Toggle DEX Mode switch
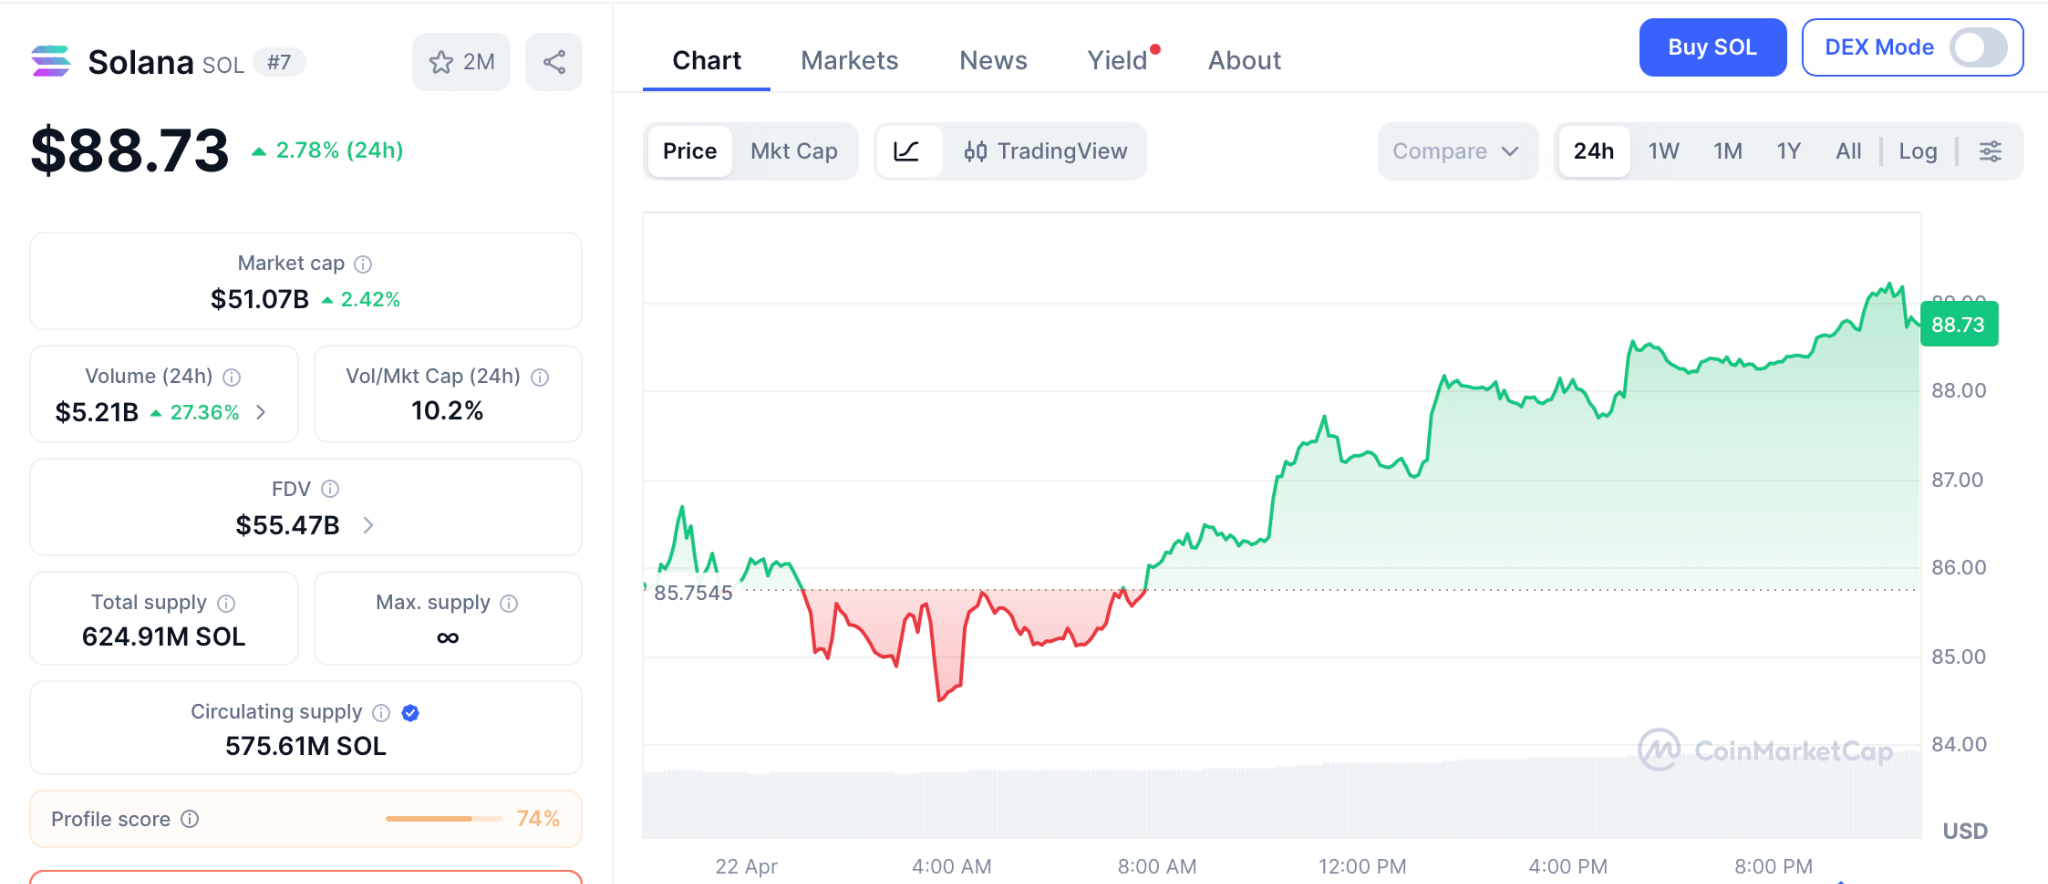Screen dimensions: 2048x884 coord(1978,47)
